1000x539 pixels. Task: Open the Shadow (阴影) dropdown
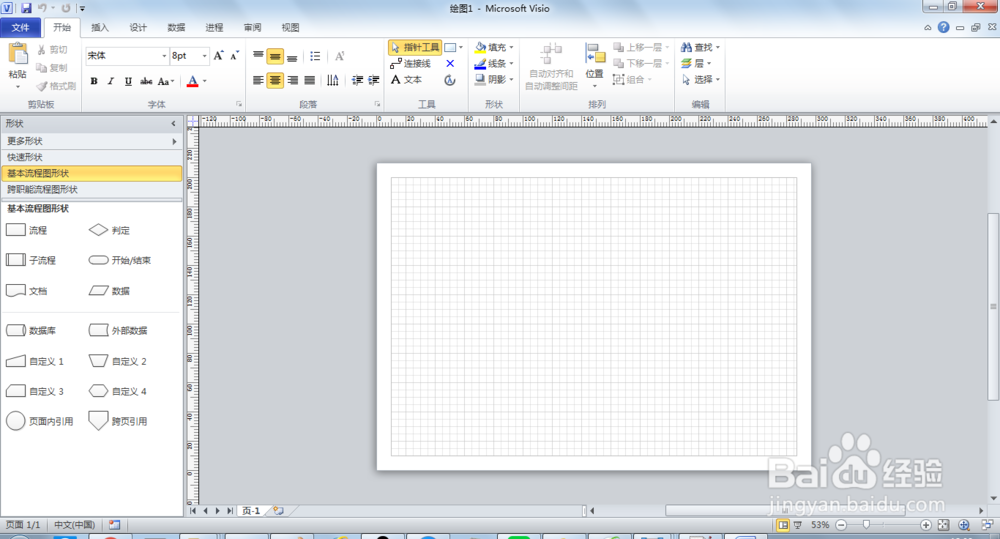[x=494, y=79]
